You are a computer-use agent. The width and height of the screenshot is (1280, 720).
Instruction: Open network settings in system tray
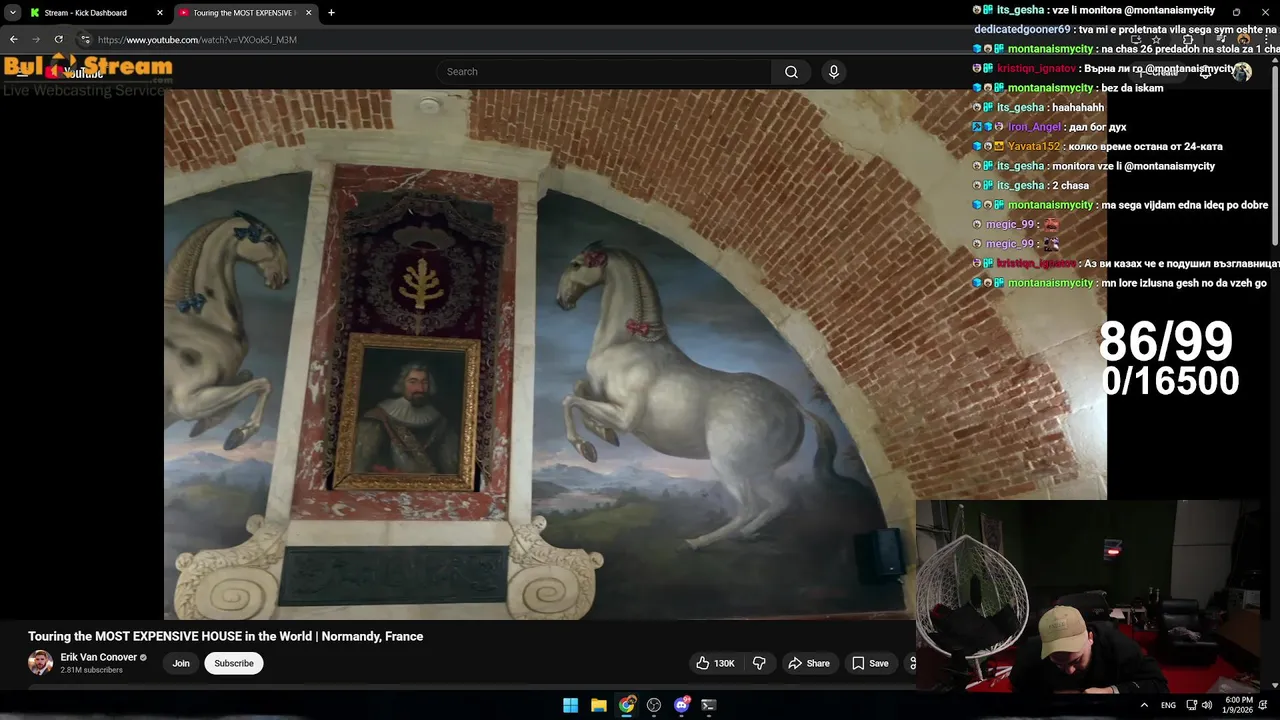pyautogui.click(x=1192, y=705)
